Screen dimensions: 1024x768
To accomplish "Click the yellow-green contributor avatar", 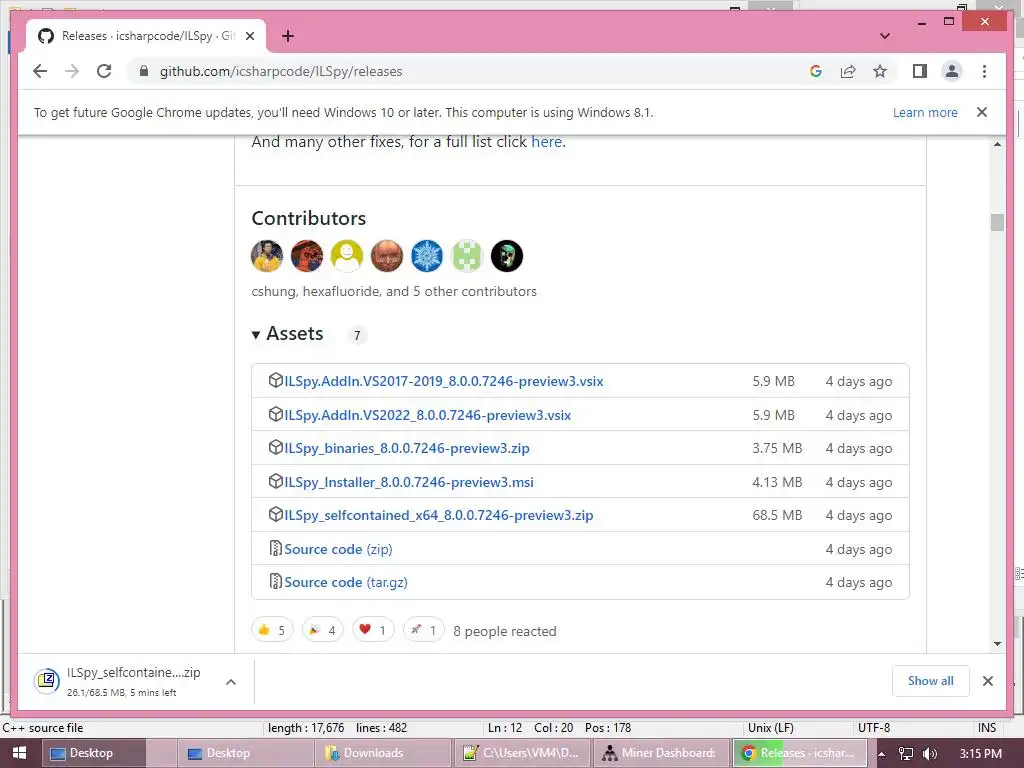I will [347, 256].
